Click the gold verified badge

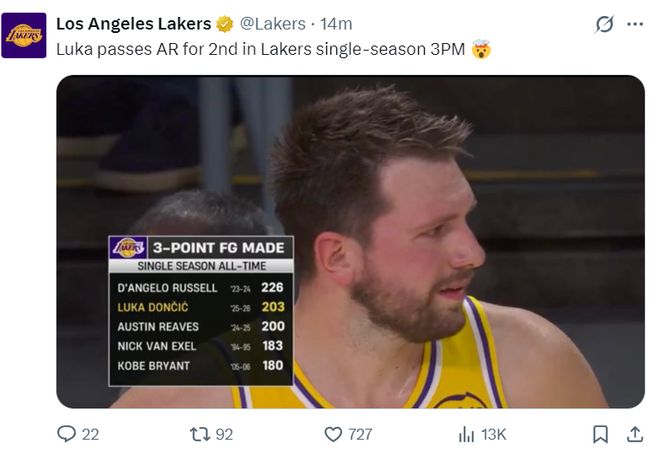tap(225, 24)
